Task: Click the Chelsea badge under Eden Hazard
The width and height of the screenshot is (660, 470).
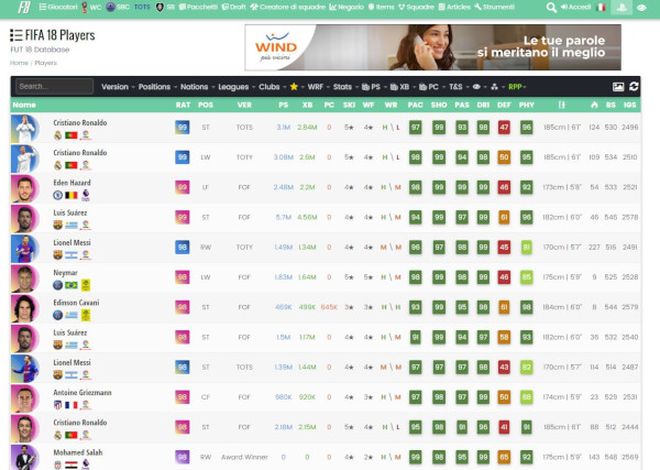Action: (58, 195)
